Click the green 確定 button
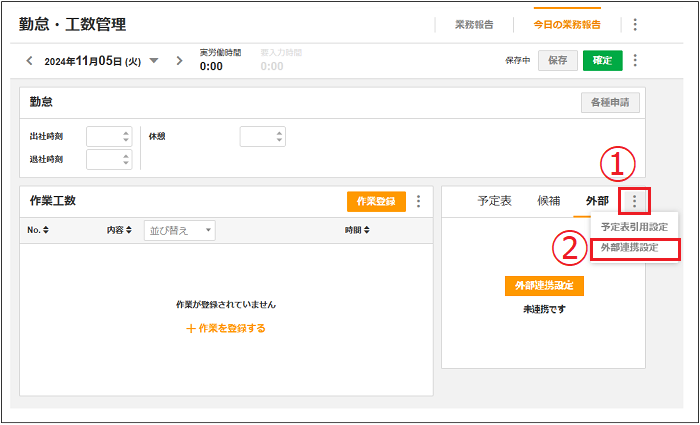The image size is (700, 425). [x=603, y=61]
